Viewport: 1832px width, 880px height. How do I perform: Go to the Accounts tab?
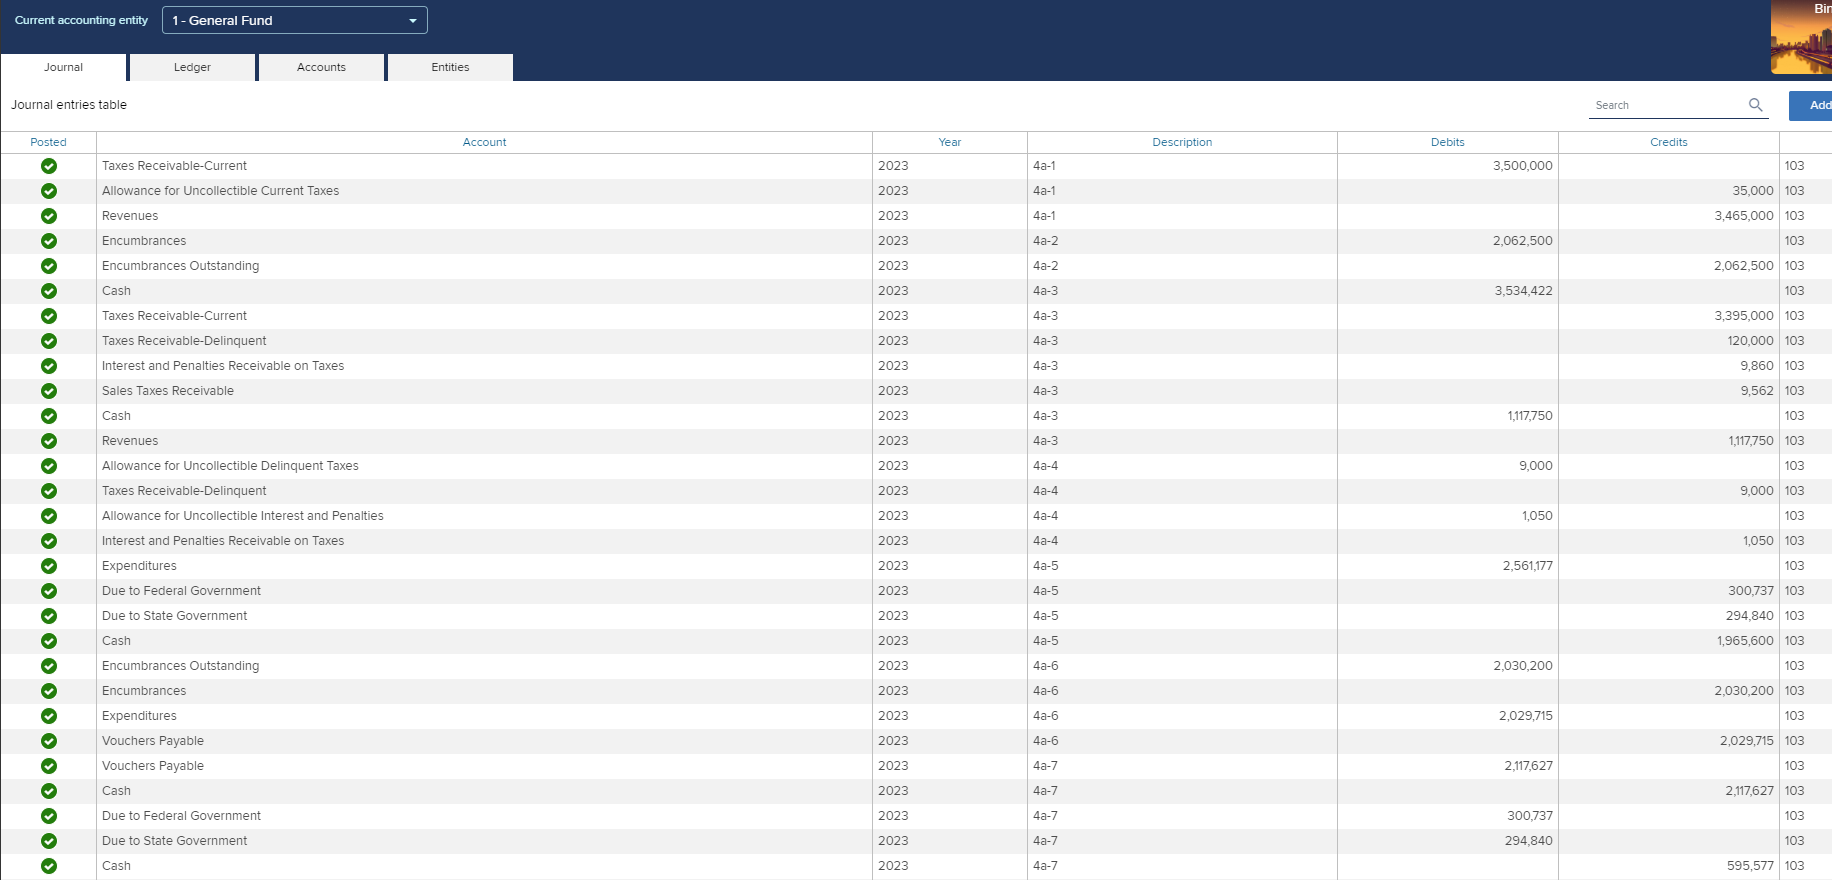pyautogui.click(x=321, y=67)
